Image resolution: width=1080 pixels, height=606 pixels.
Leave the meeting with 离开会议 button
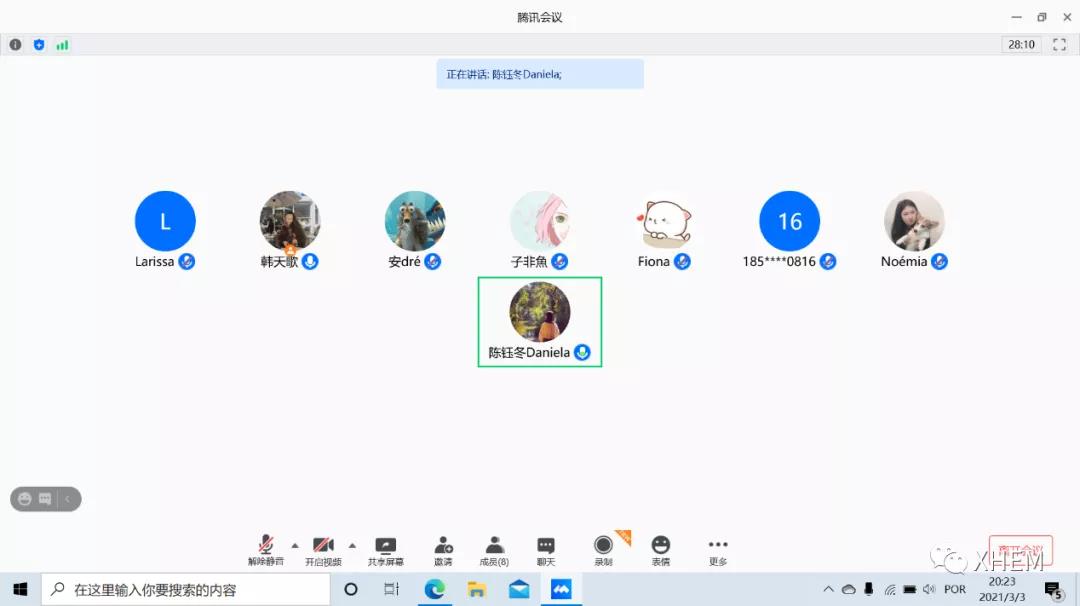click(1022, 549)
